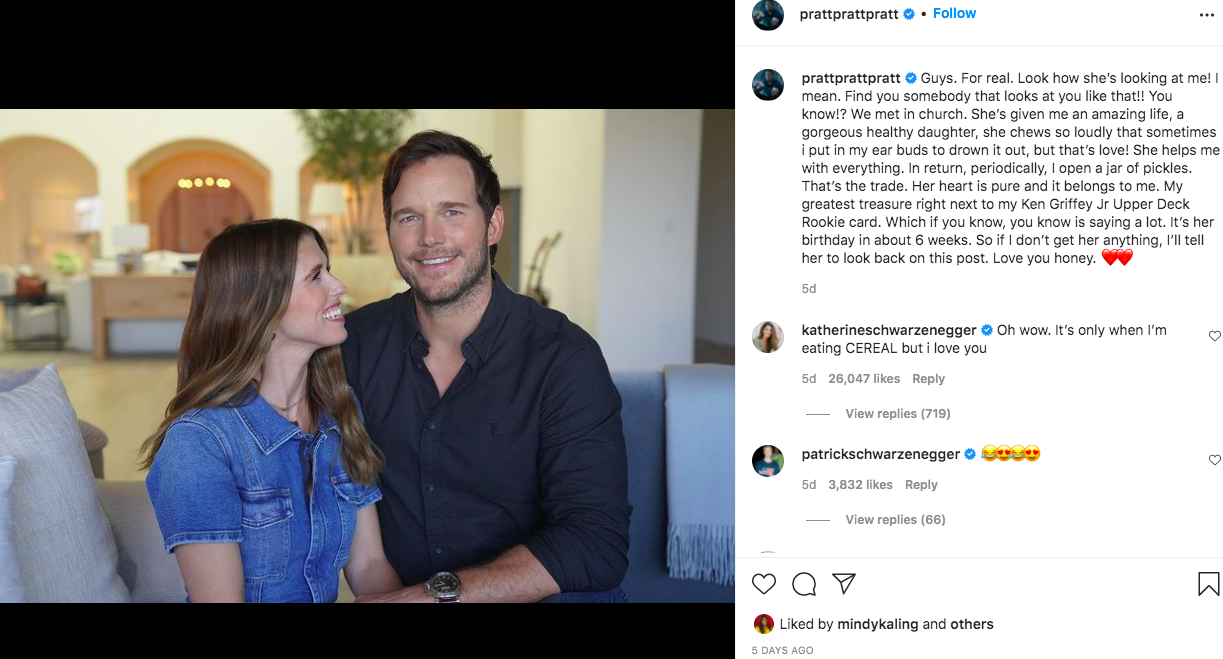
Task: Click mindykaling's small avatar by likes
Action: (764, 624)
